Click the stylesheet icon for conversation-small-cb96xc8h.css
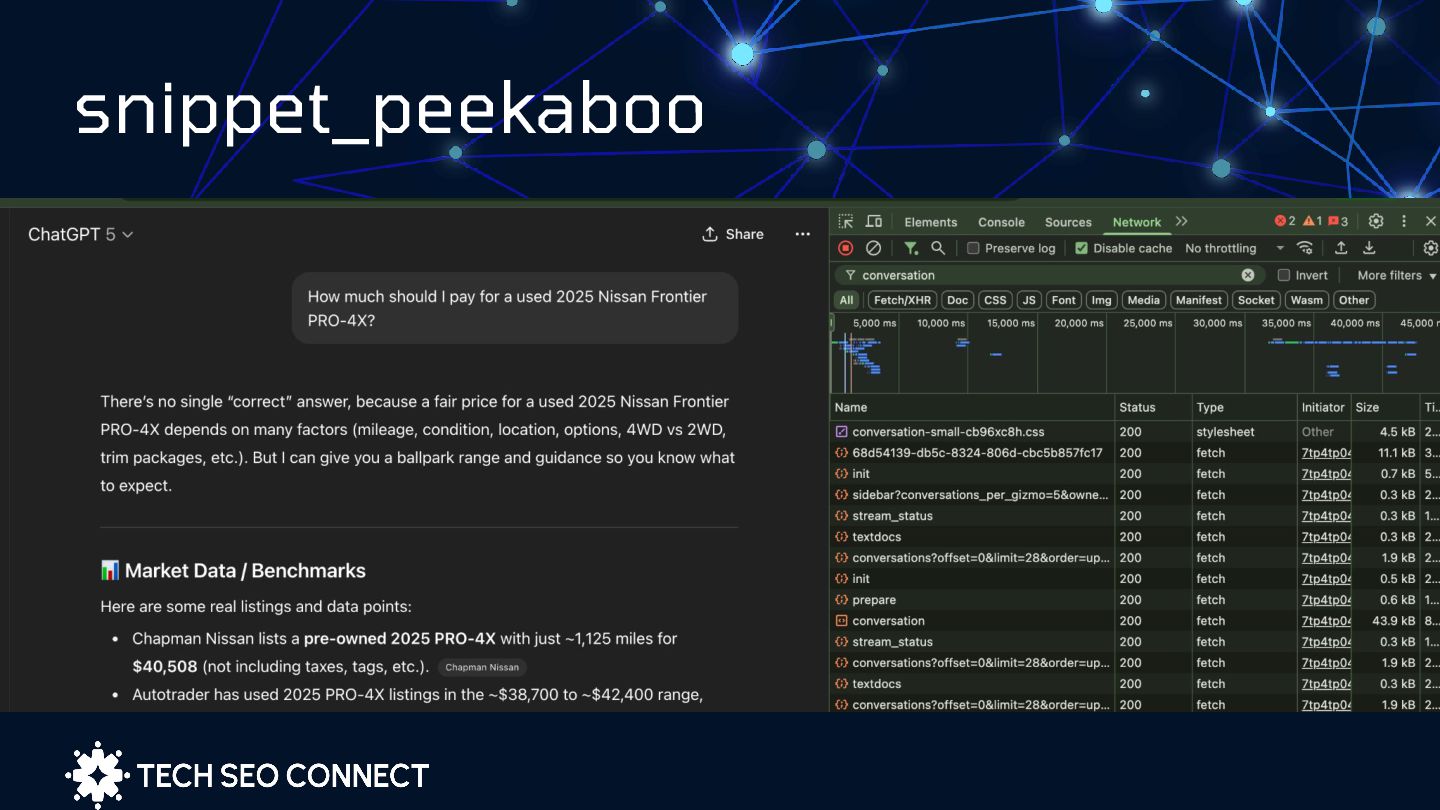Image resolution: width=1440 pixels, height=810 pixels. click(x=841, y=432)
